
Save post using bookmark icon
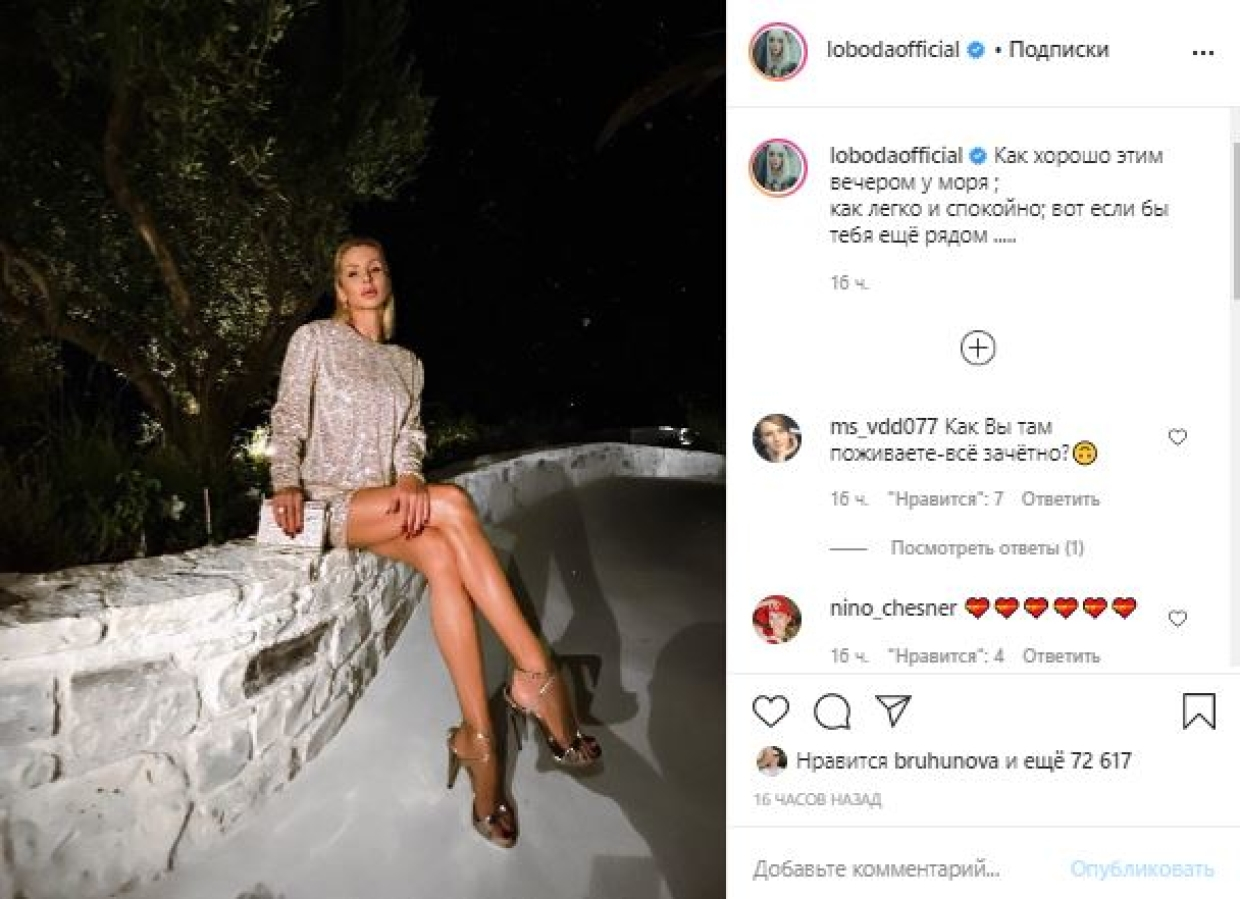(1198, 711)
